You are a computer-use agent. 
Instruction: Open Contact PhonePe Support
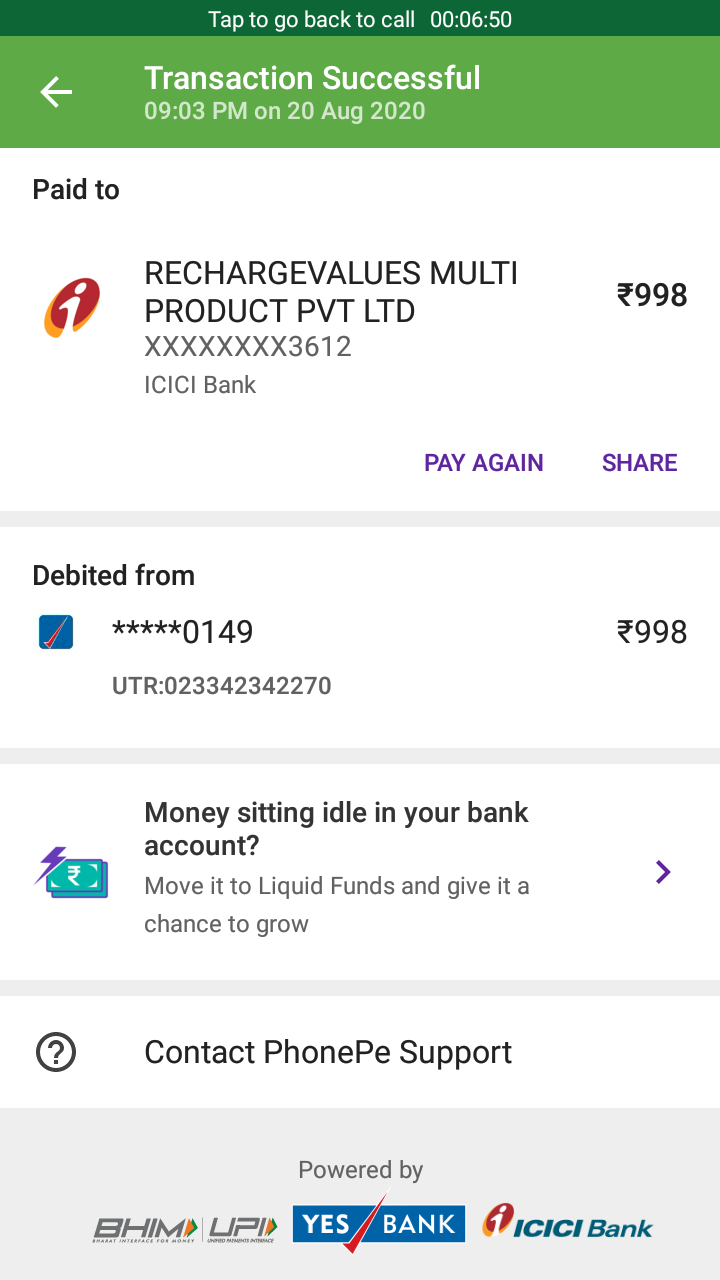tap(328, 1052)
